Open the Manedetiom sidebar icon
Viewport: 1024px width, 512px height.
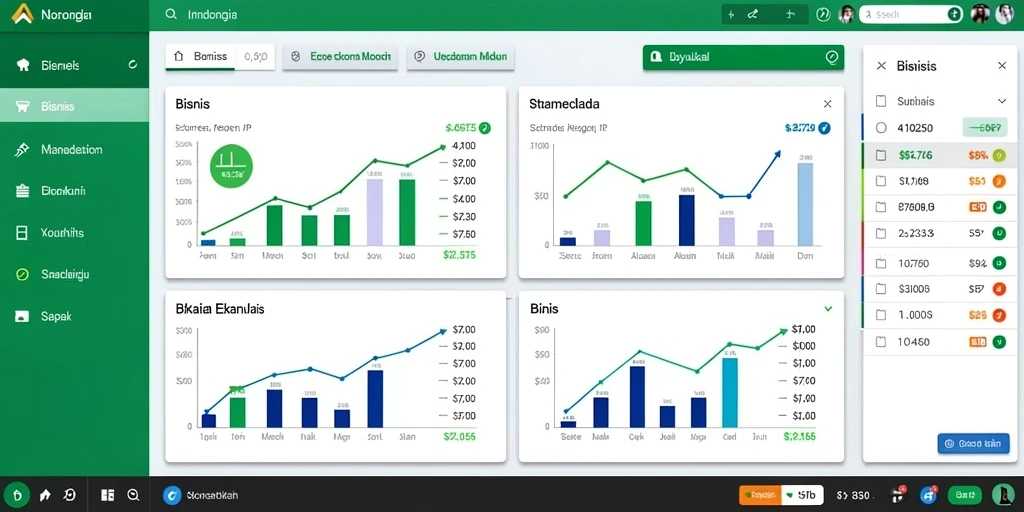tap(22, 150)
